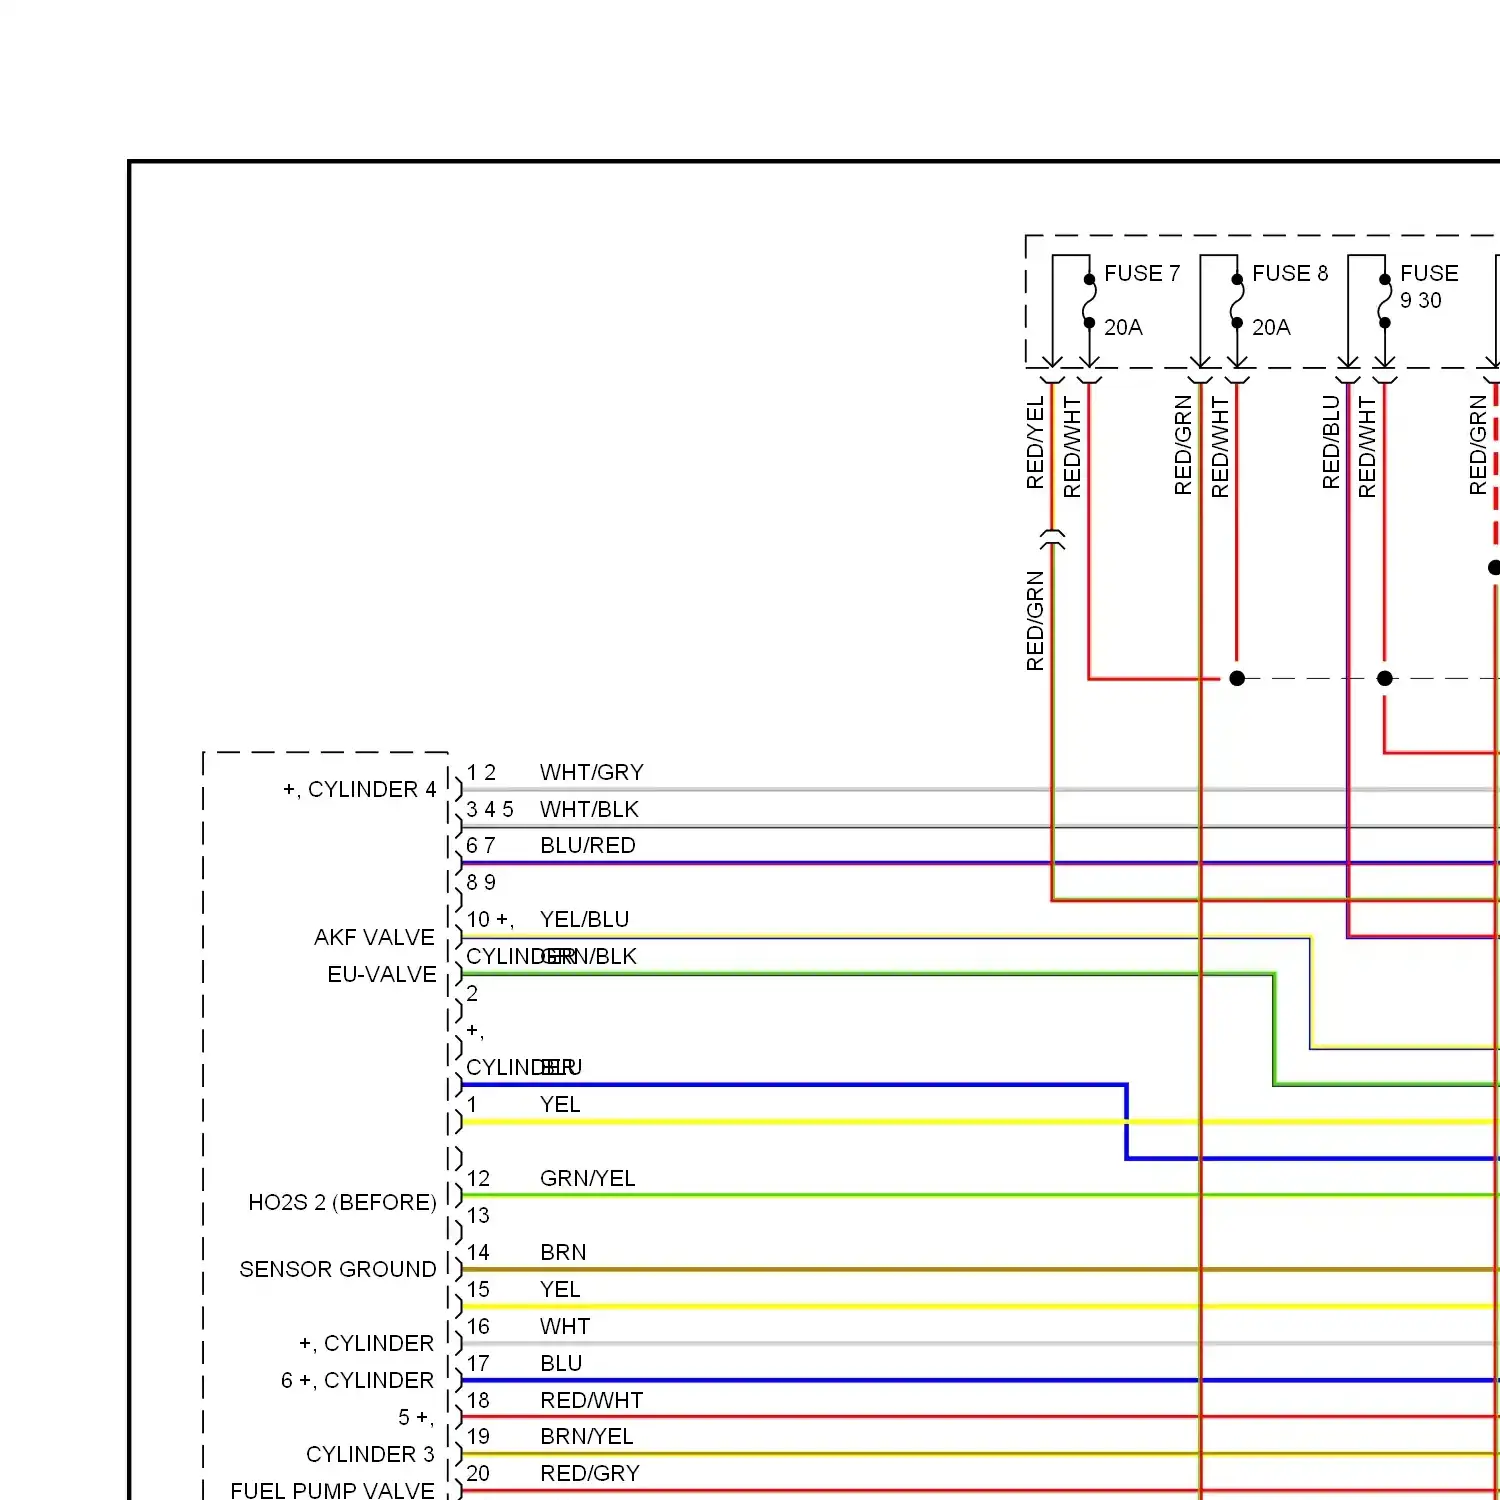The width and height of the screenshot is (1500, 1500).
Task: Select the FUSE 9 30 label
Action: [1429, 286]
